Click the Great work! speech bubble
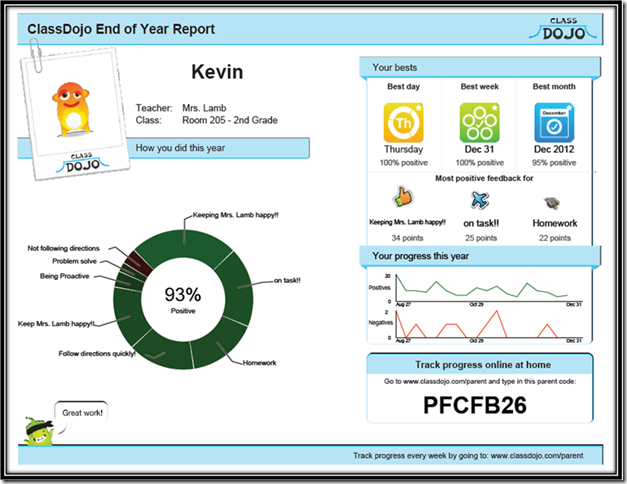 pos(82,414)
